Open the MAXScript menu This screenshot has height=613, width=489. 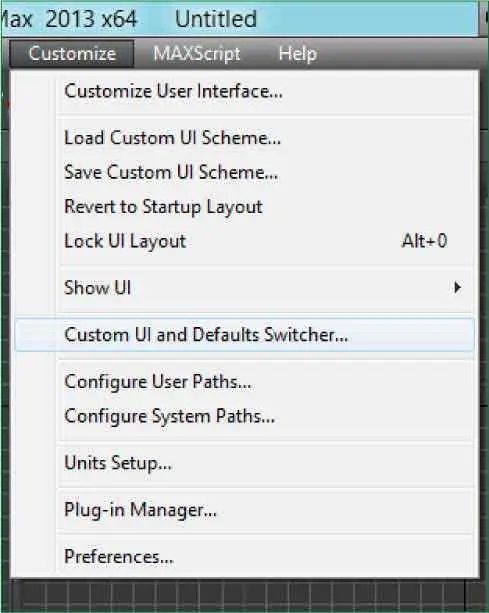point(197,54)
